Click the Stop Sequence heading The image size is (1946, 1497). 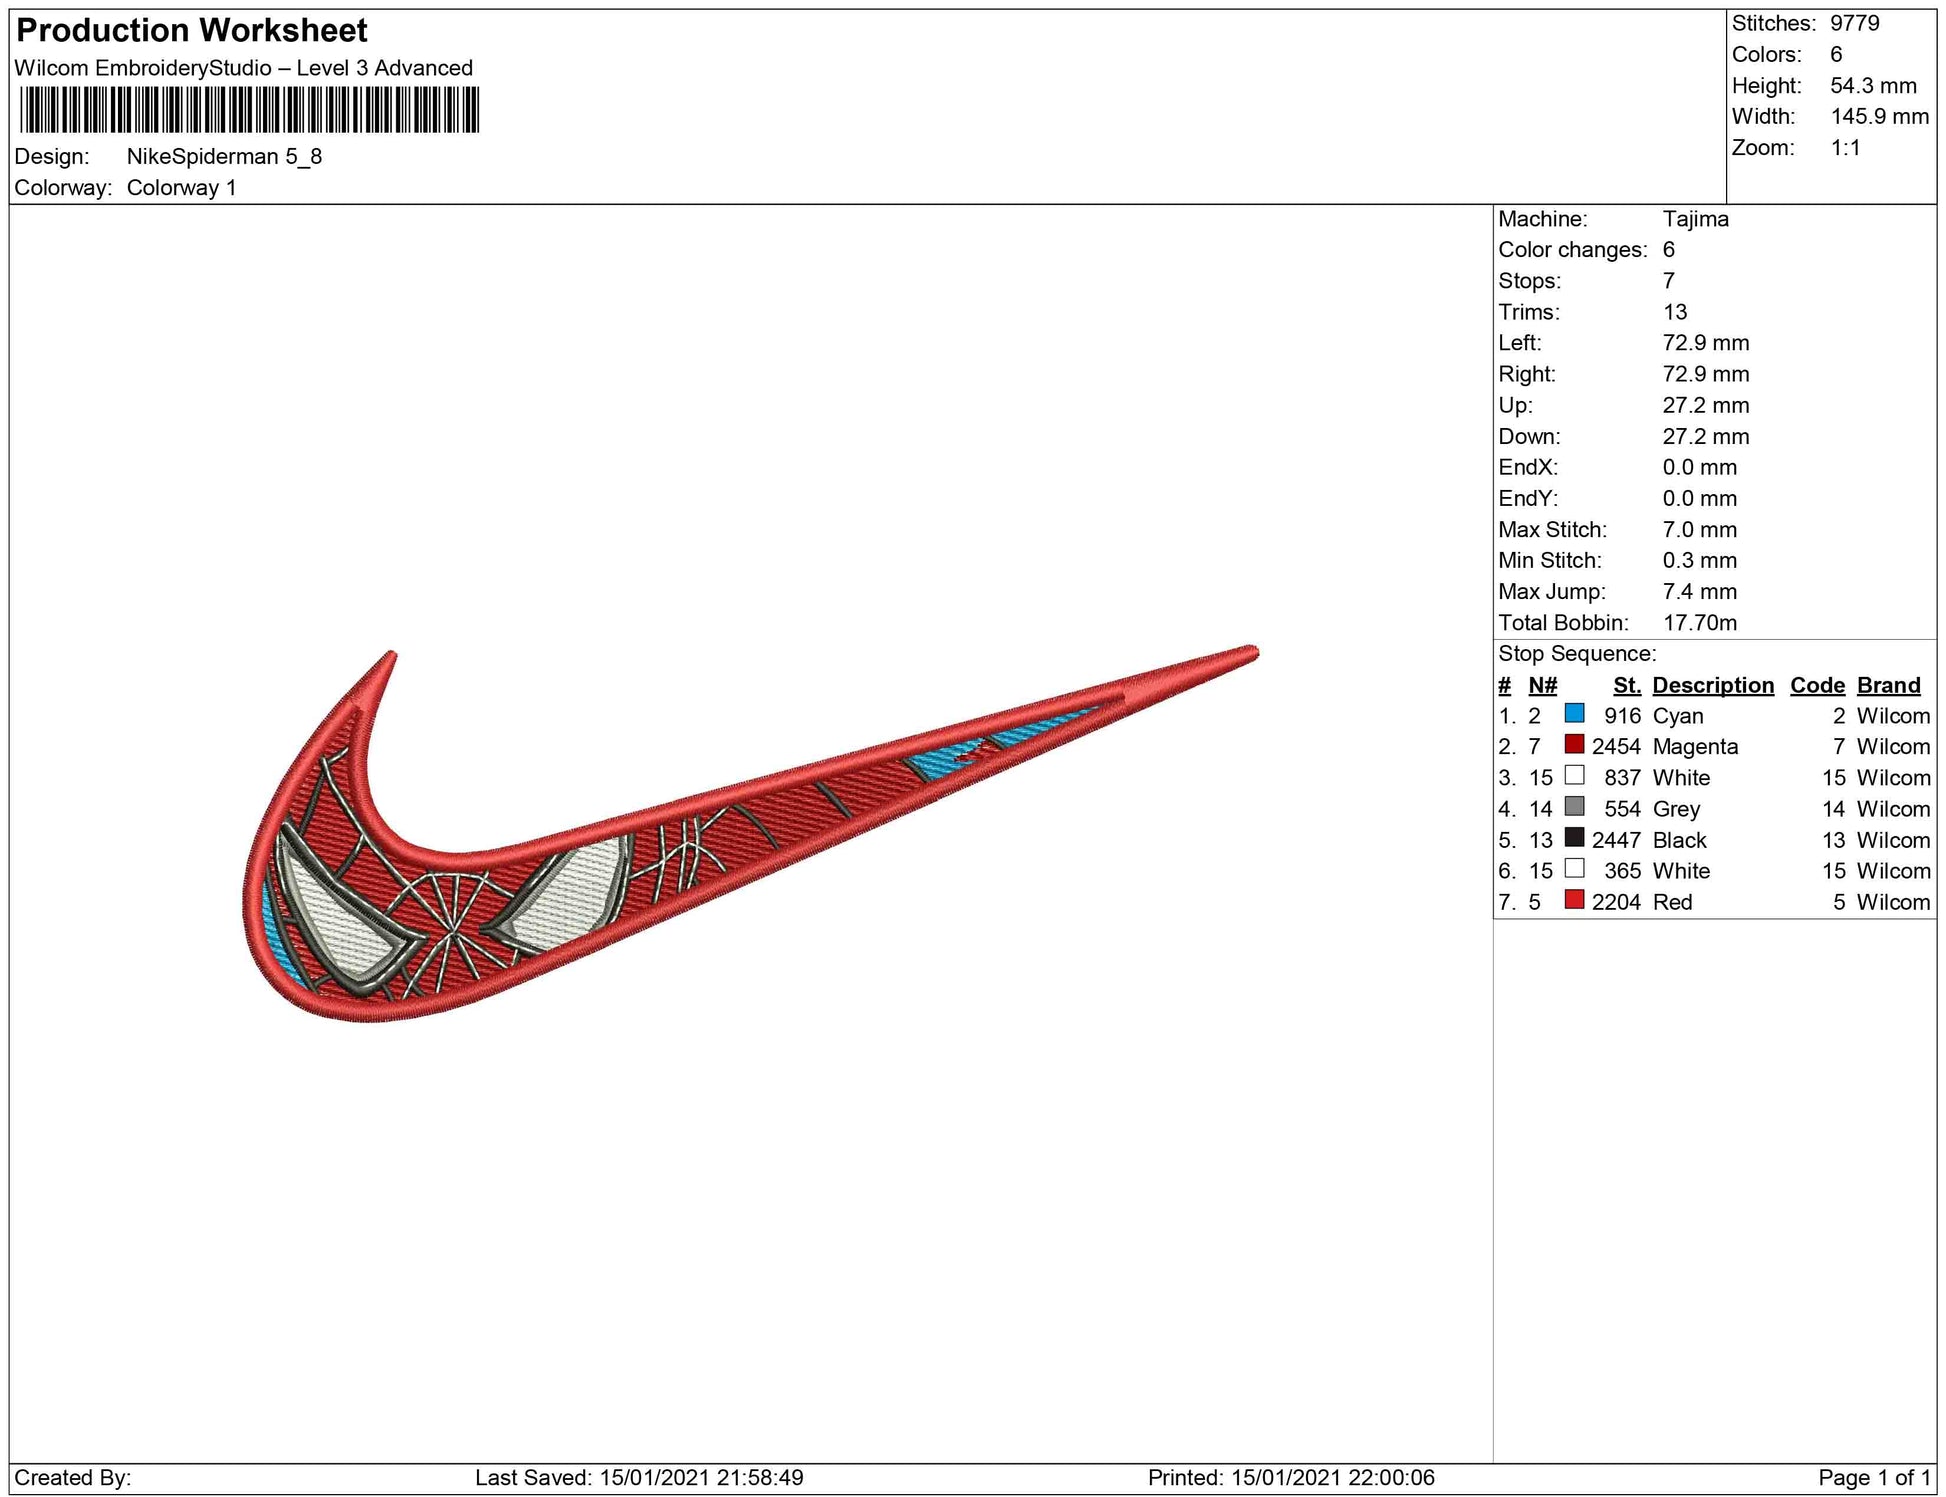[x=1576, y=654]
